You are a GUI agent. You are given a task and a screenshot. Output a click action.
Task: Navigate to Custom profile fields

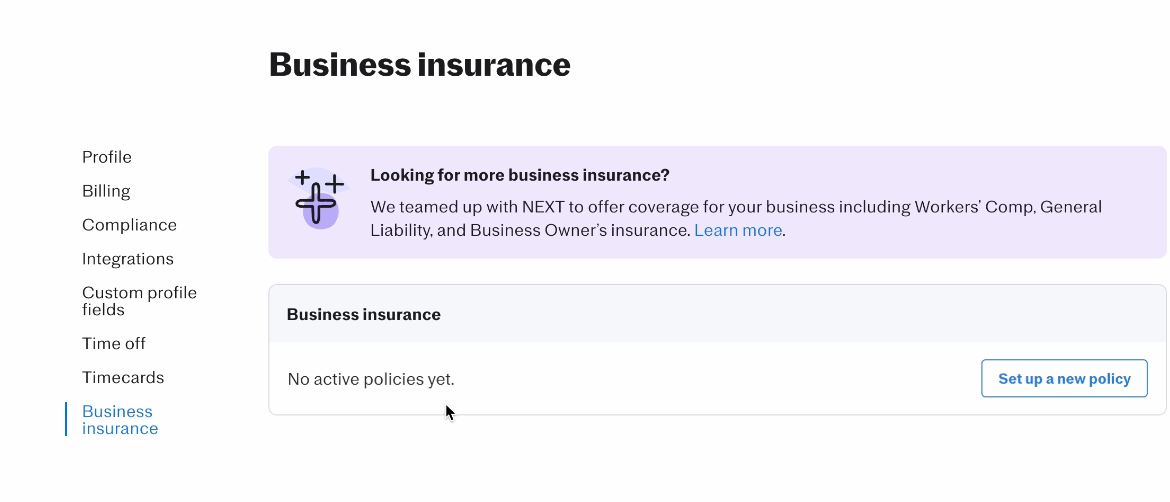click(139, 301)
